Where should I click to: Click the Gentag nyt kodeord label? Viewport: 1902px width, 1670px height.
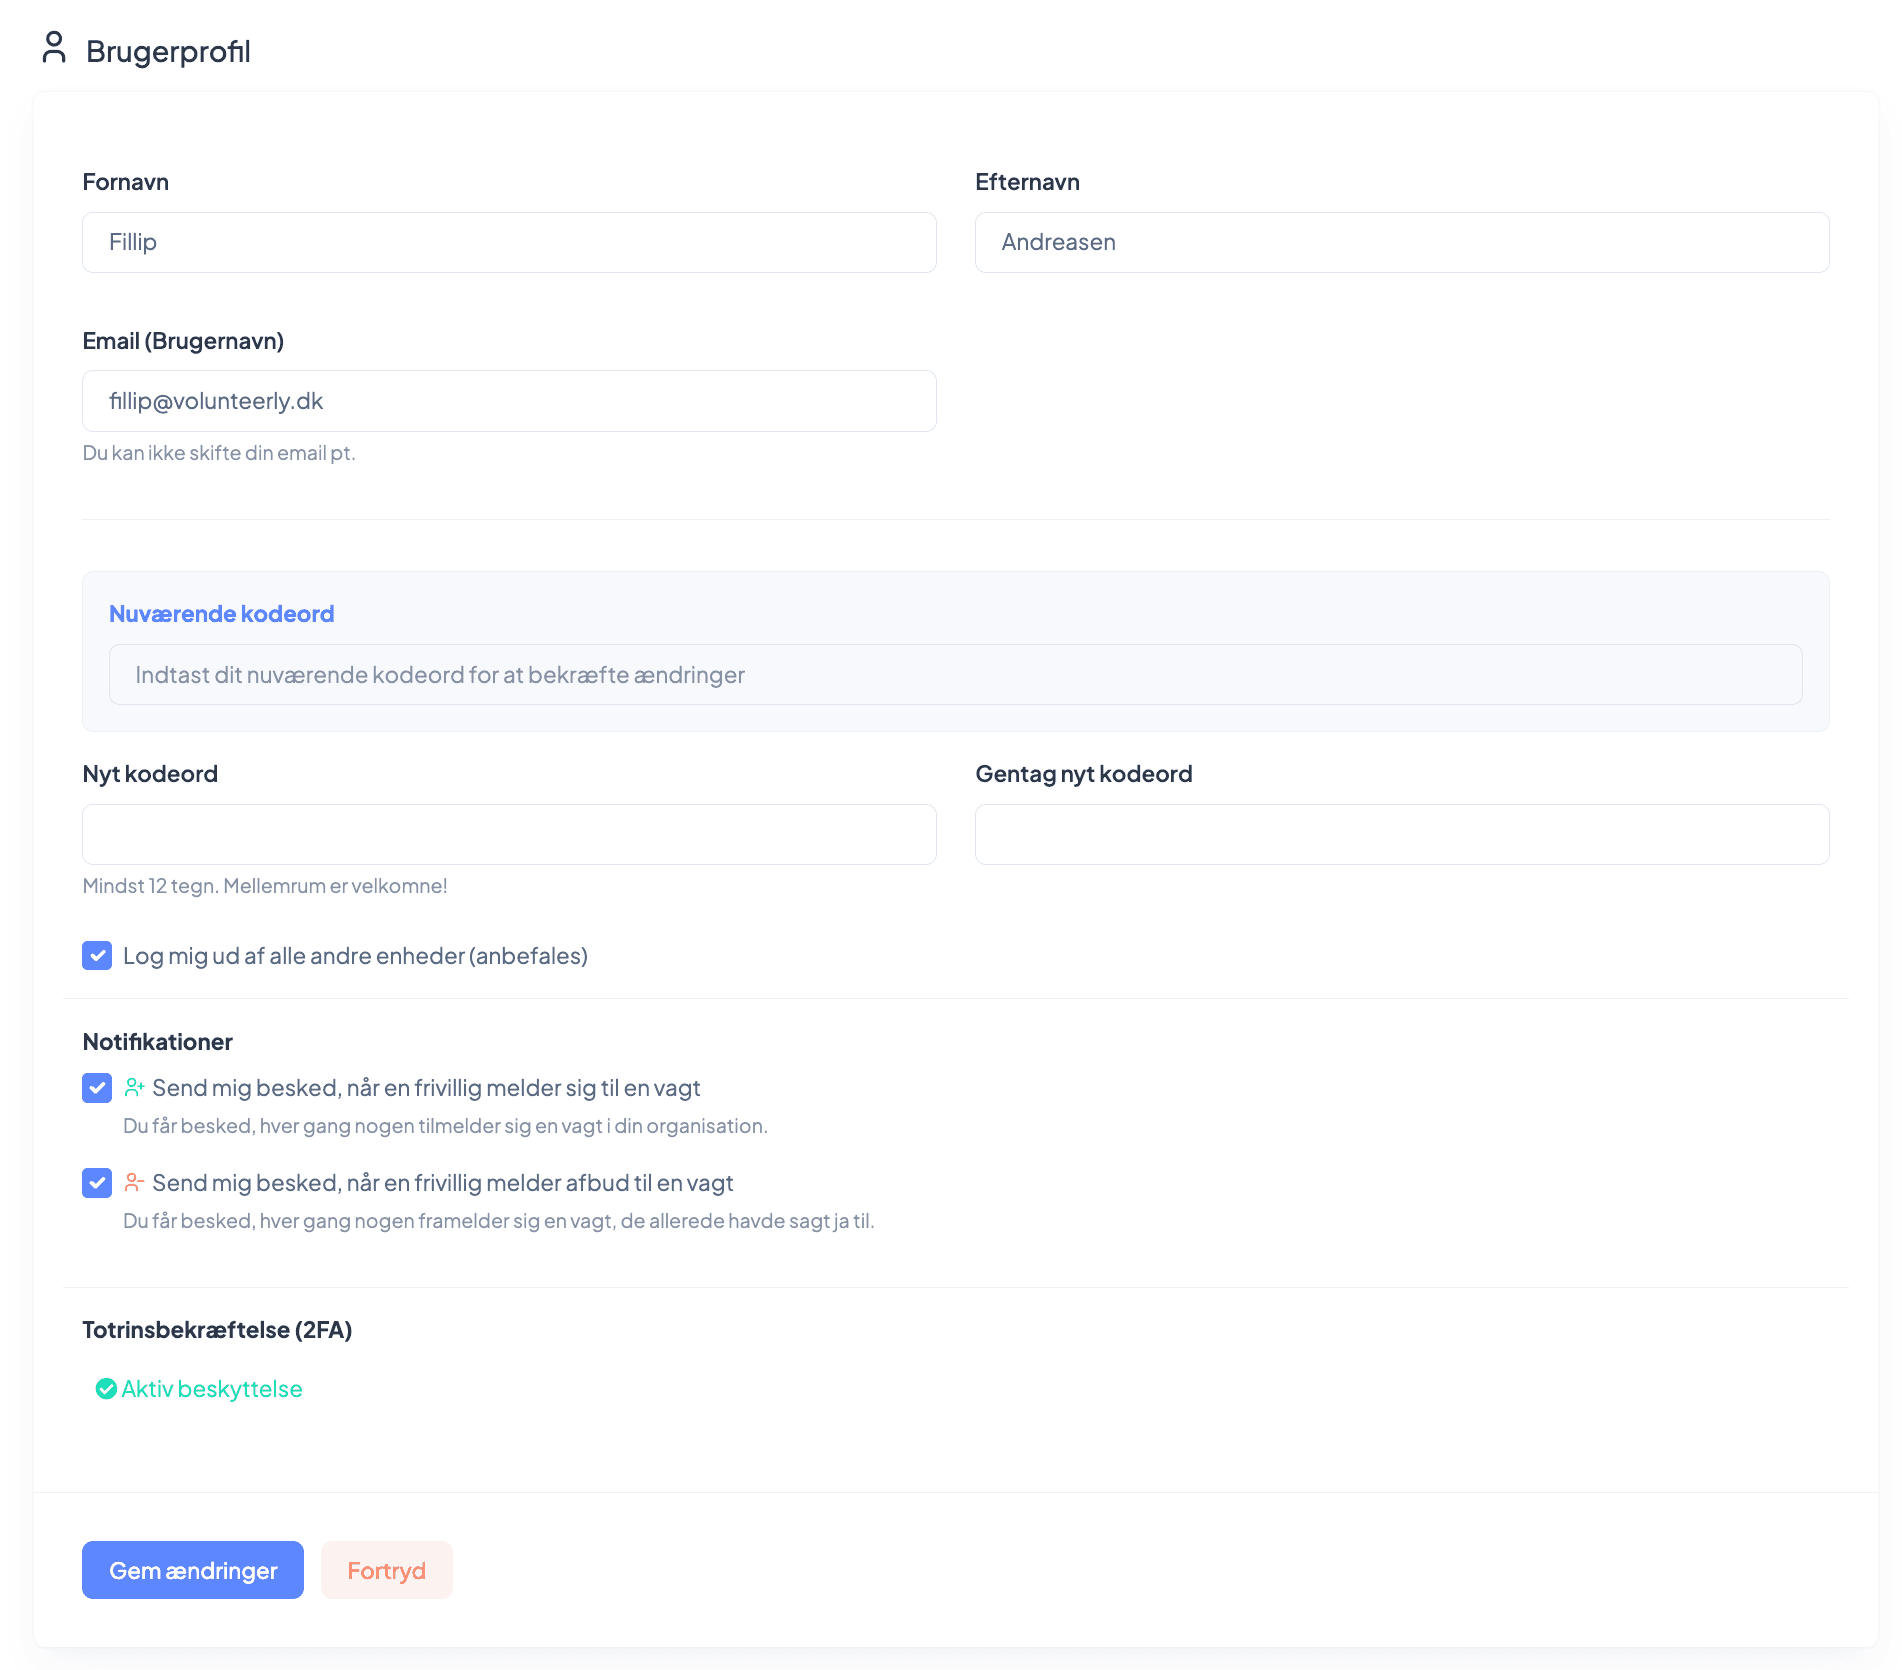click(1084, 774)
